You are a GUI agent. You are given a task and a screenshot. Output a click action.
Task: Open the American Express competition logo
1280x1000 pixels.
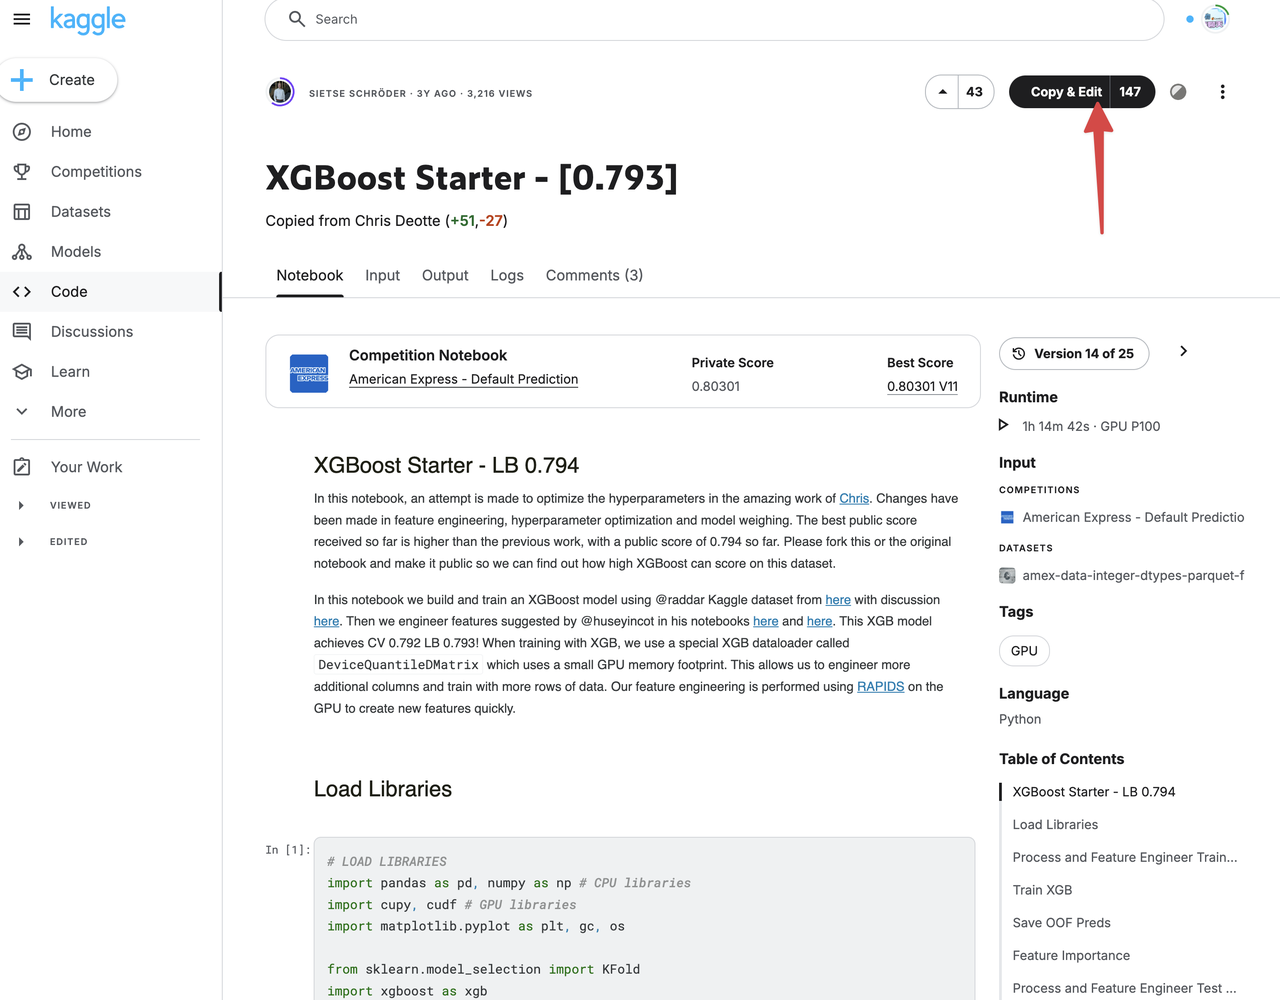coord(309,373)
